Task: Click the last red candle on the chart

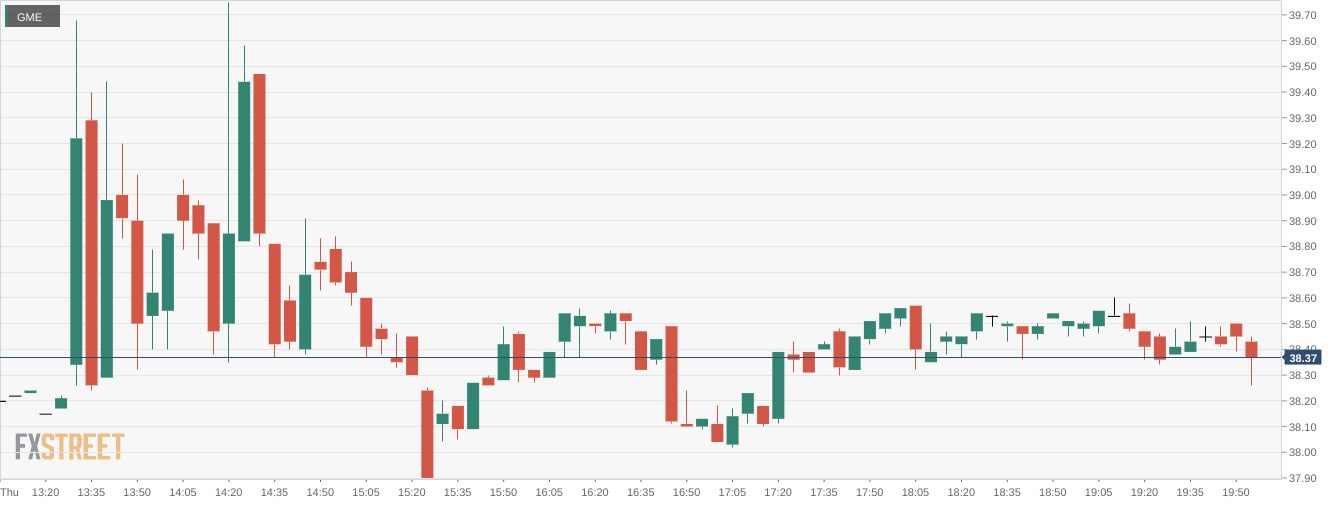Action: click(x=1251, y=349)
